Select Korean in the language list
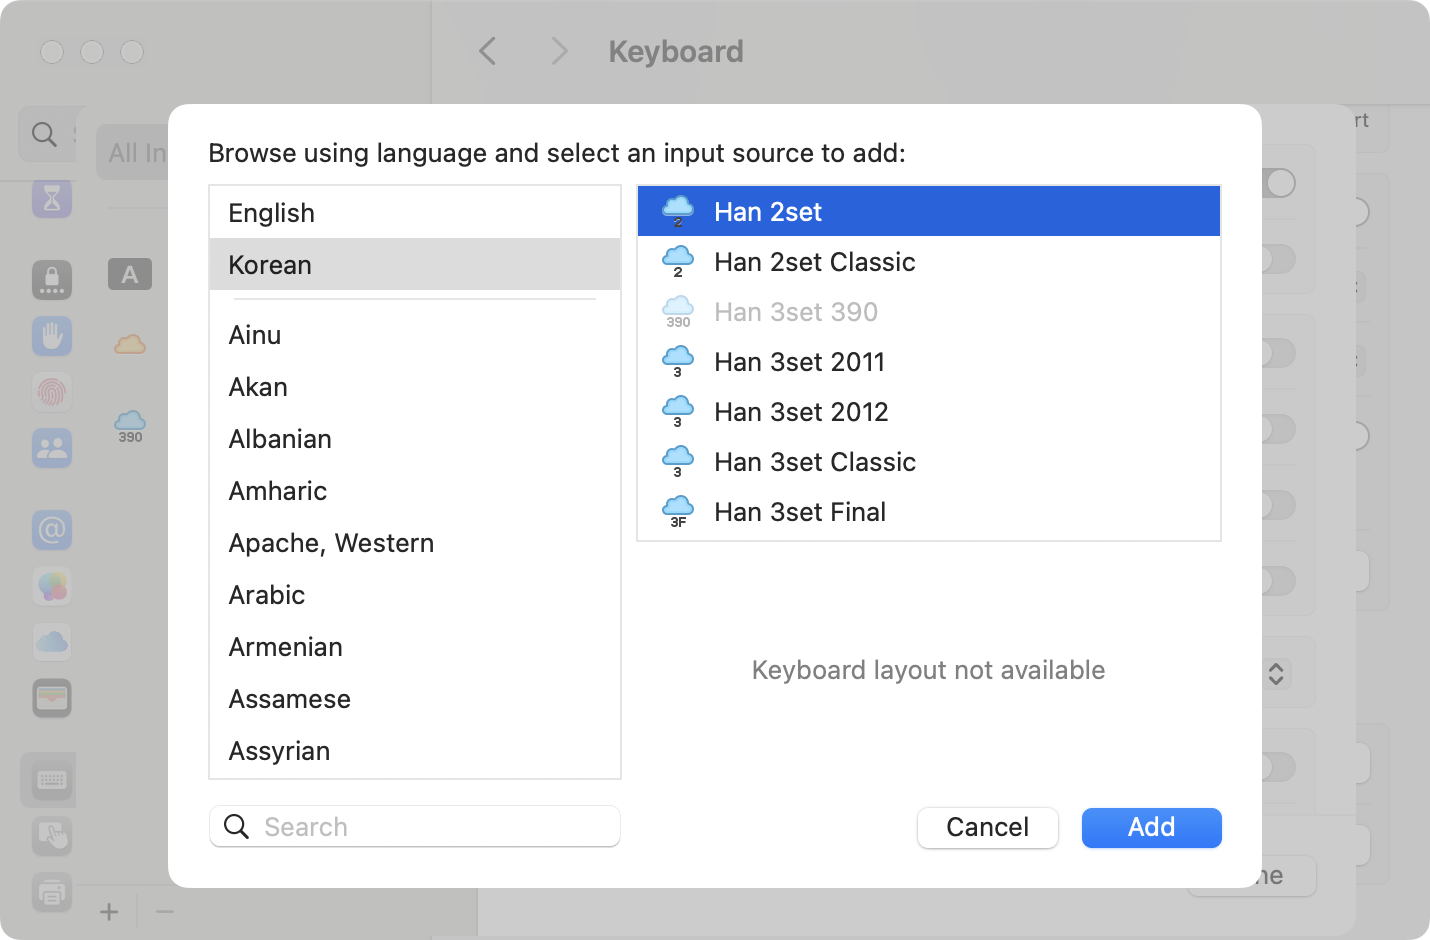This screenshot has height=940, width=1430. point(270,265)
